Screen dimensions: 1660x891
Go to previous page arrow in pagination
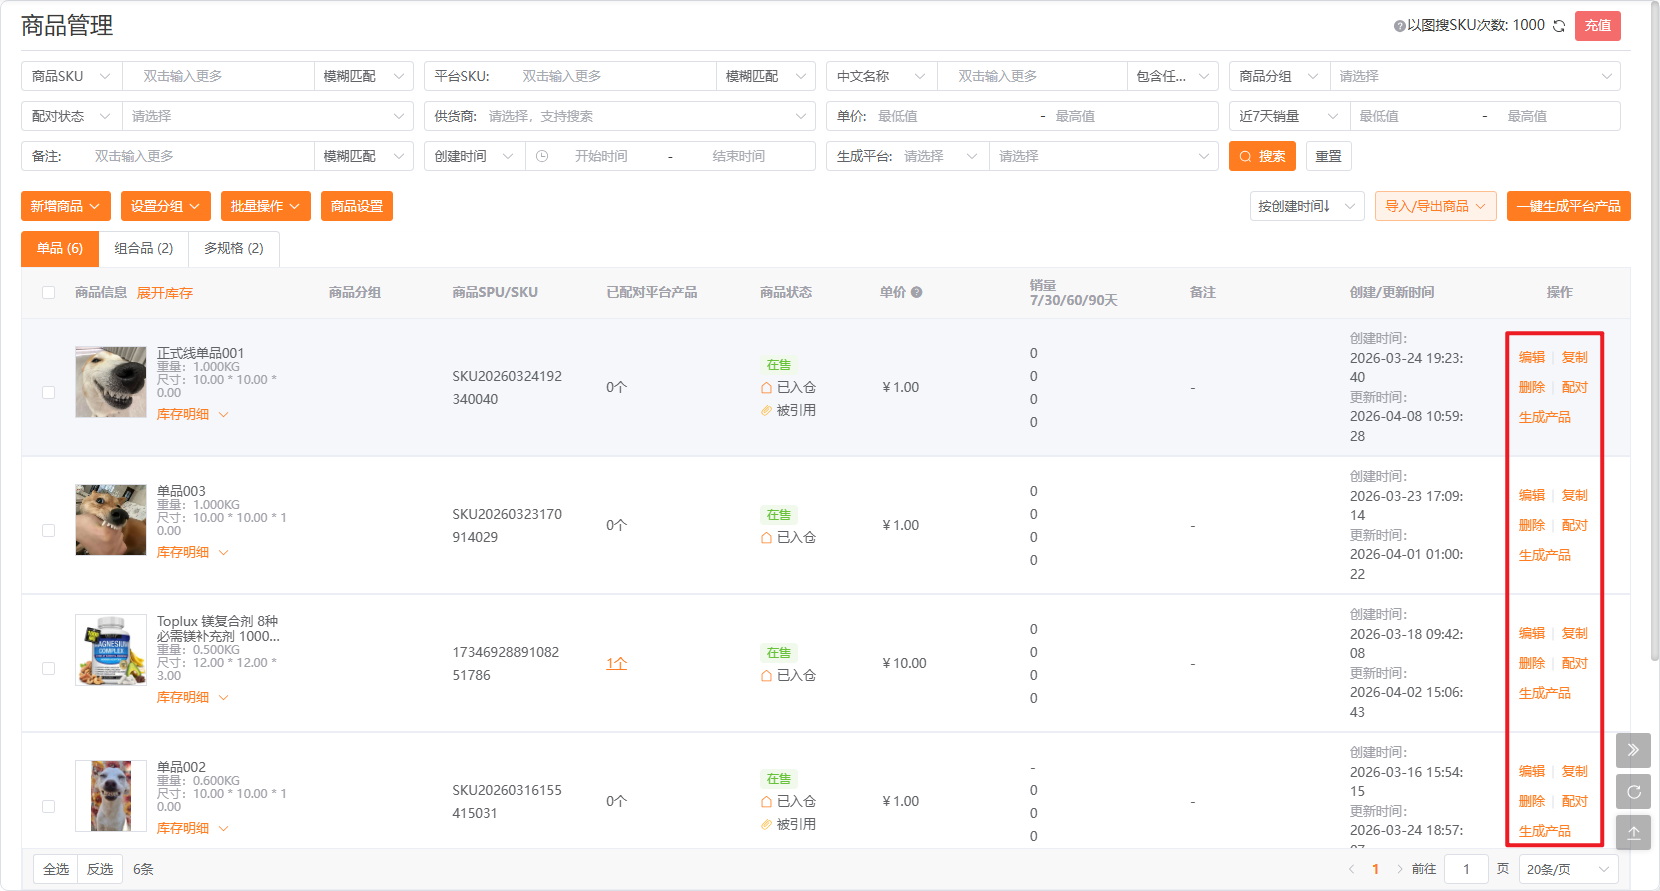coord(1351,869)
